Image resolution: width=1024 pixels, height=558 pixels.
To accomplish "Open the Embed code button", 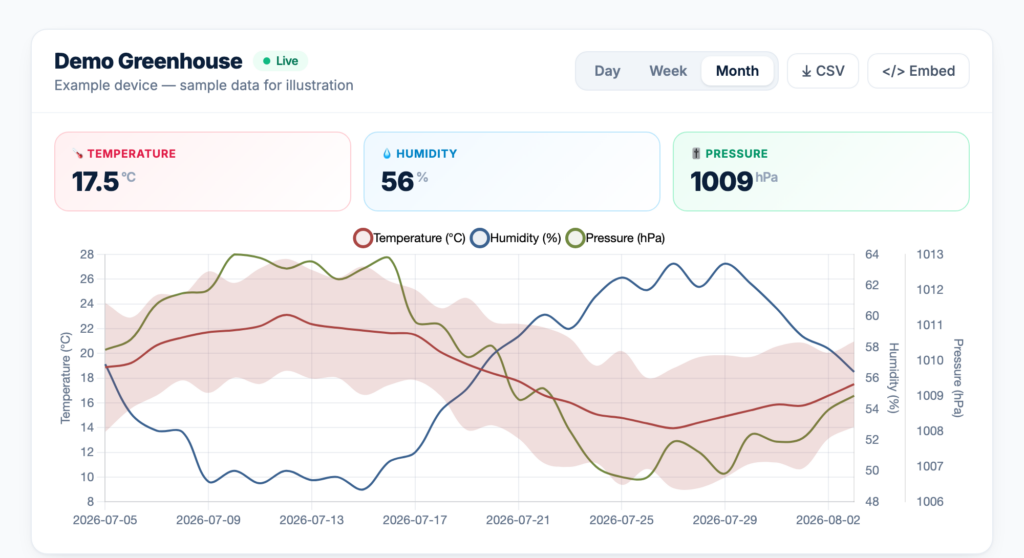I will click(x=918, y=71).
